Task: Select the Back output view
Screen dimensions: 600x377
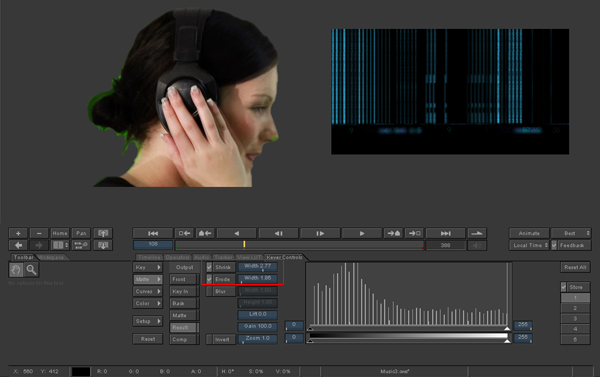Action: [x=184, y=303]
